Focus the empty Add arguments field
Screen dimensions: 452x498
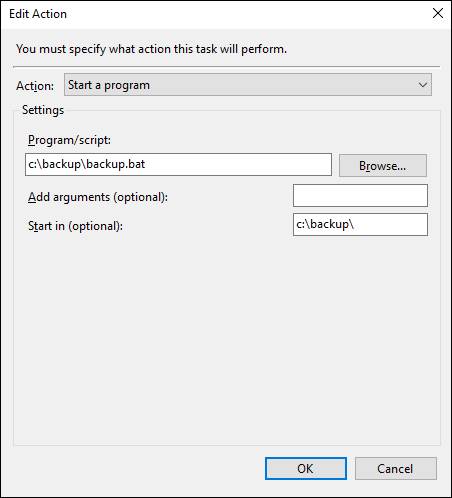coord(360,196)
